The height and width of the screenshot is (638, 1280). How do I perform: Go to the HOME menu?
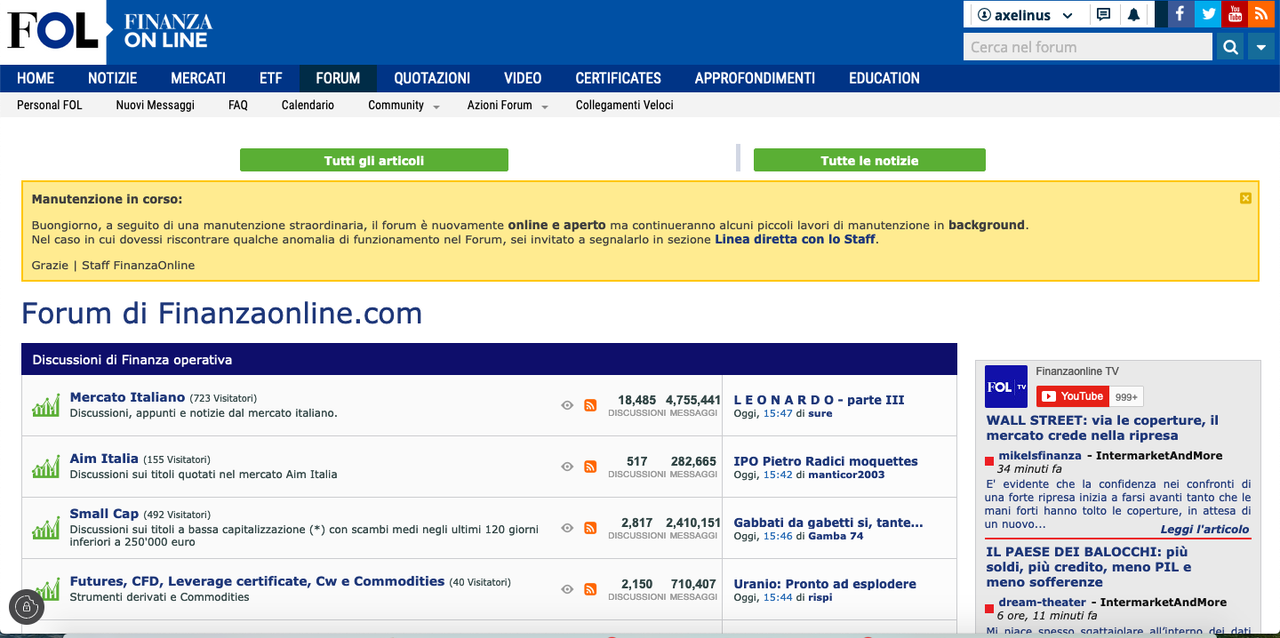[x=35, y=78]
